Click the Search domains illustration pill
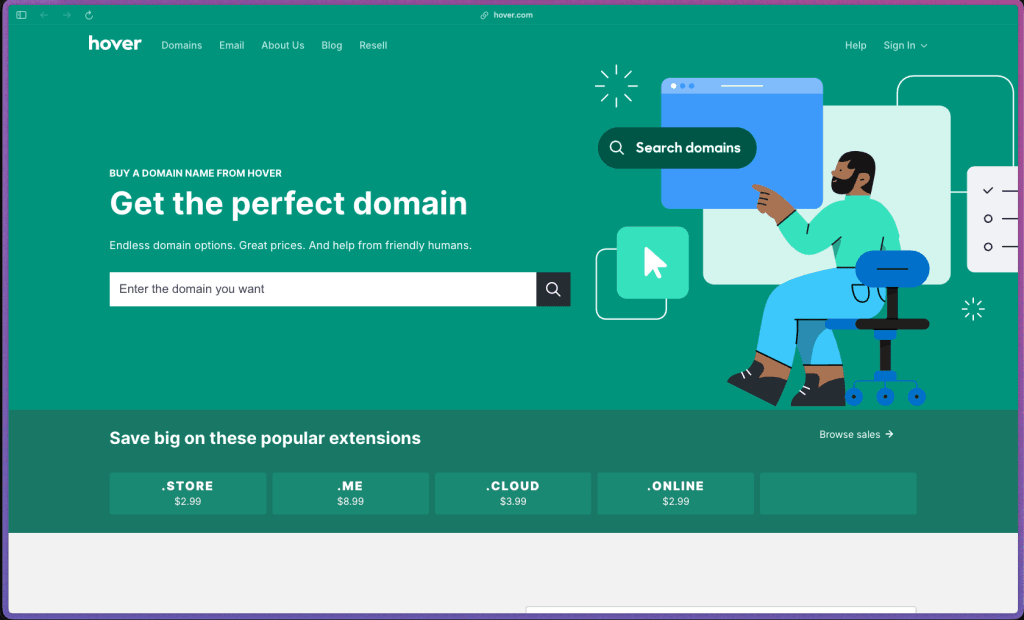 (x=677, y=148)
